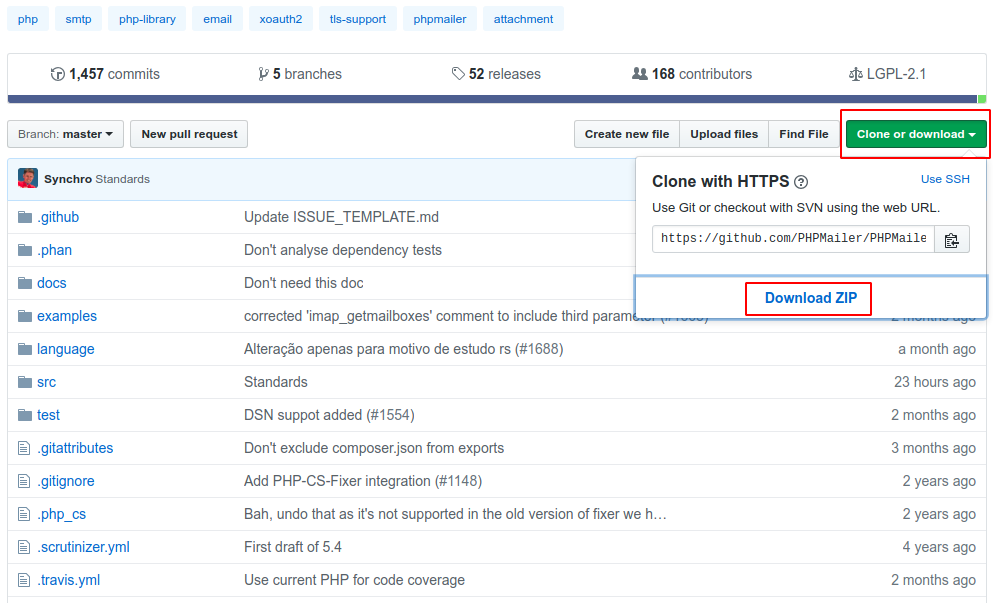Switch to Use SSH

coord(945,179)
